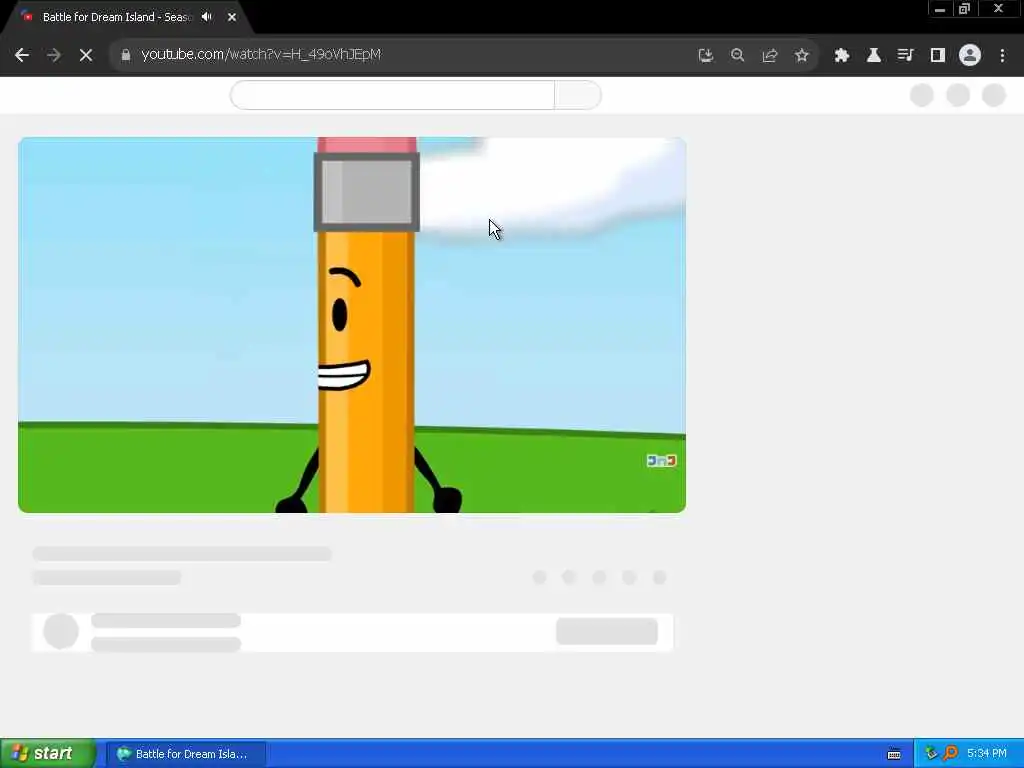Open the media controls playlist icon
The height and width of the screenshot is (768, 1024).
905,56
